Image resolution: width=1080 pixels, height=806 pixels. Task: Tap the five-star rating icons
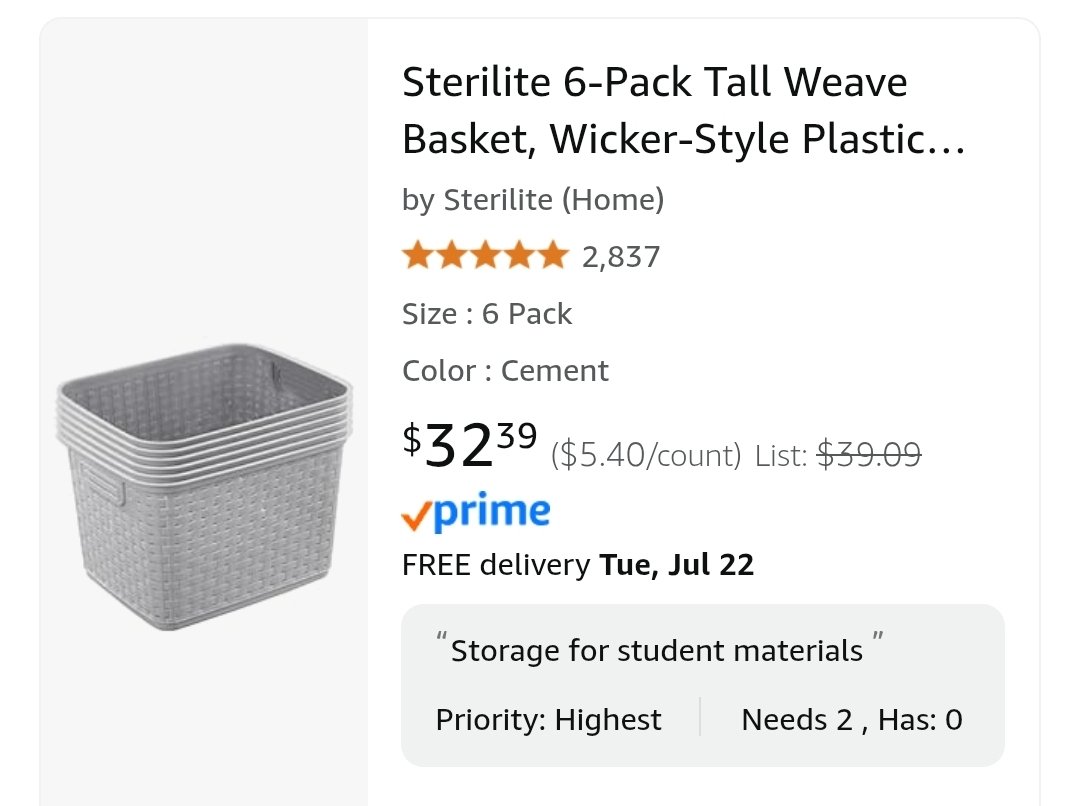pyautogui.click(x=486, y=256)
